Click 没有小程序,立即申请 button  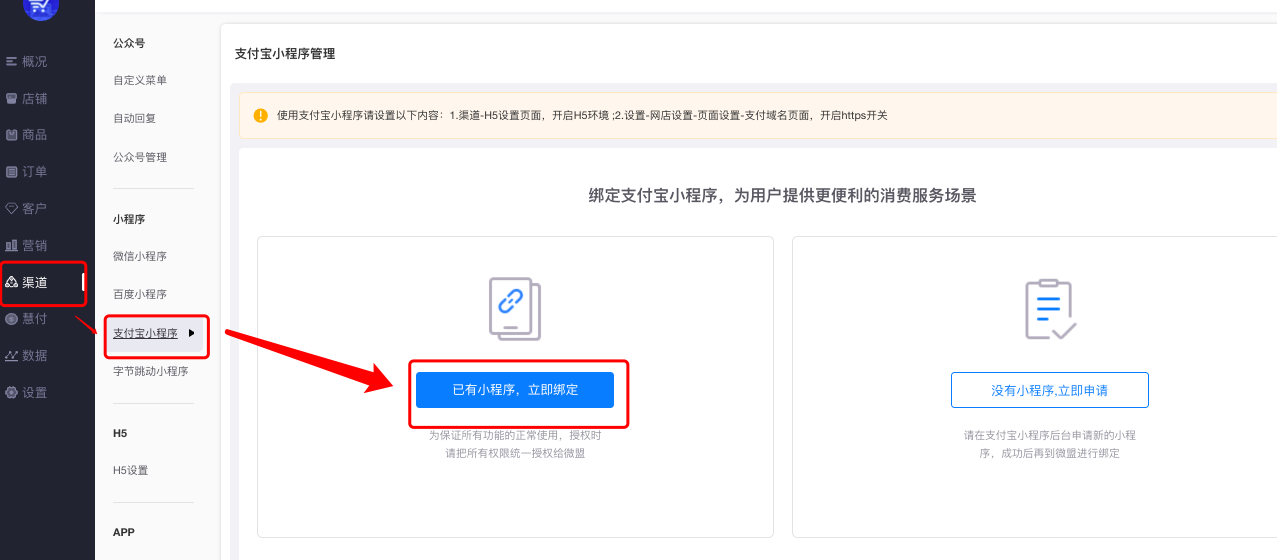coord(1049,390)
